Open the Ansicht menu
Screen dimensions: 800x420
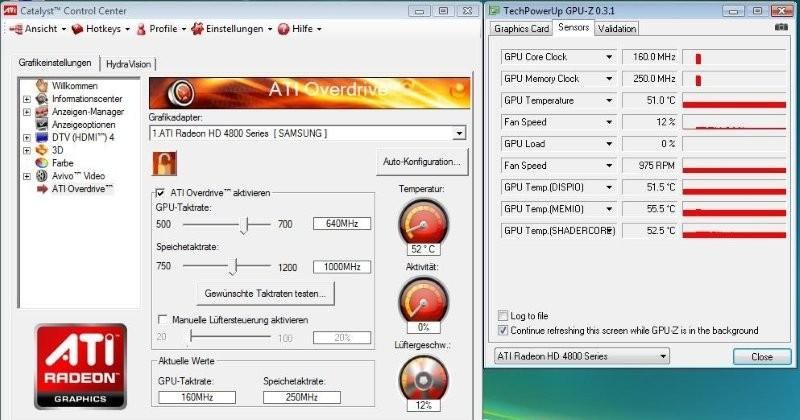click(x=38, y=29)
